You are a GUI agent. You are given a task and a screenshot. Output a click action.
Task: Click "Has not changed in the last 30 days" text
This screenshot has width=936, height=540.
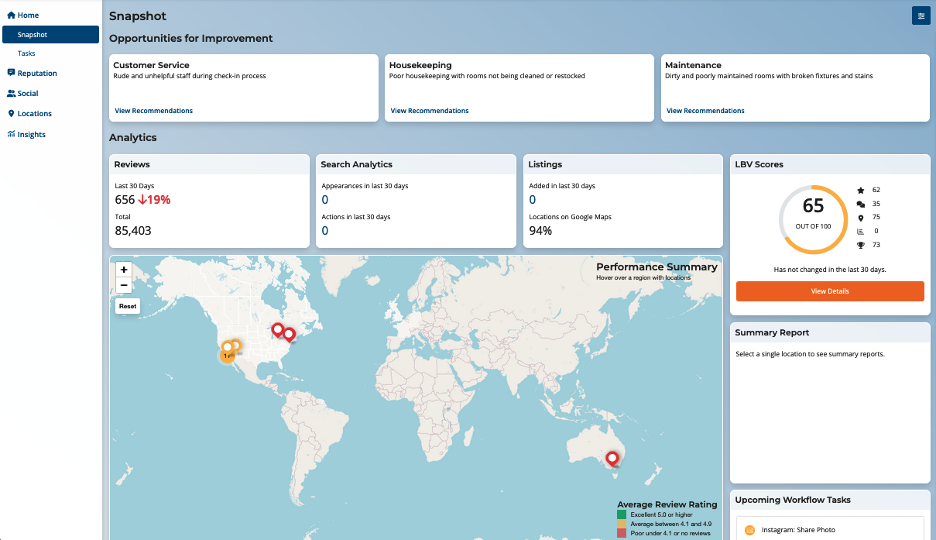830,270
